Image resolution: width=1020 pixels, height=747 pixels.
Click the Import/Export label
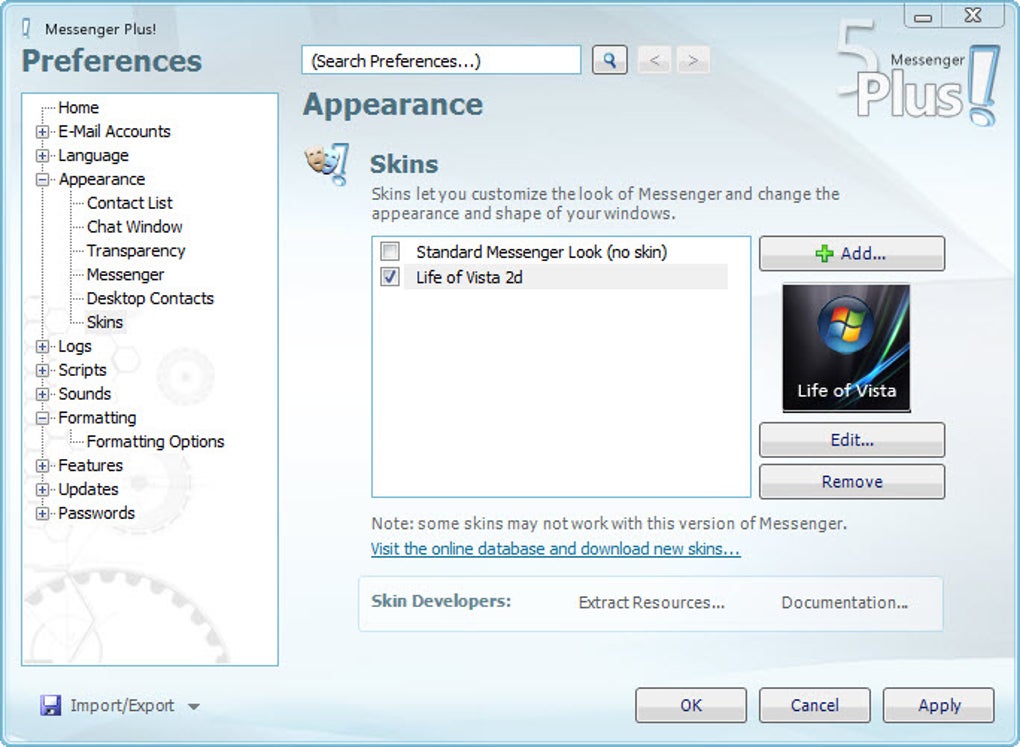(x=122, y=705)
